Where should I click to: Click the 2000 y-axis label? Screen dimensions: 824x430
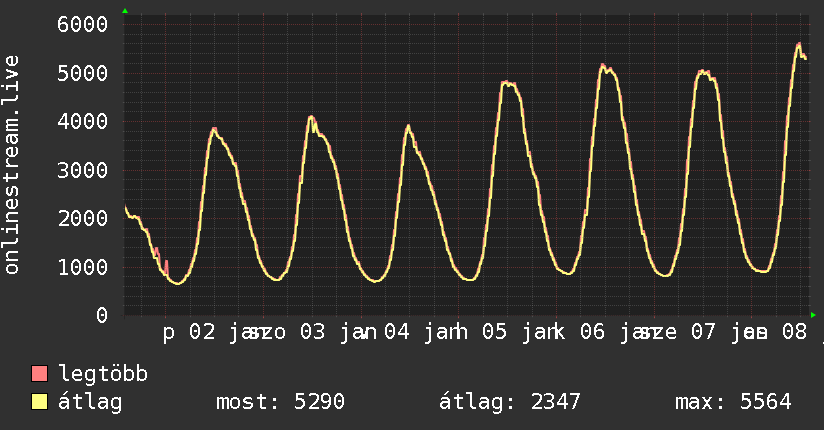(x=83, y=218)
